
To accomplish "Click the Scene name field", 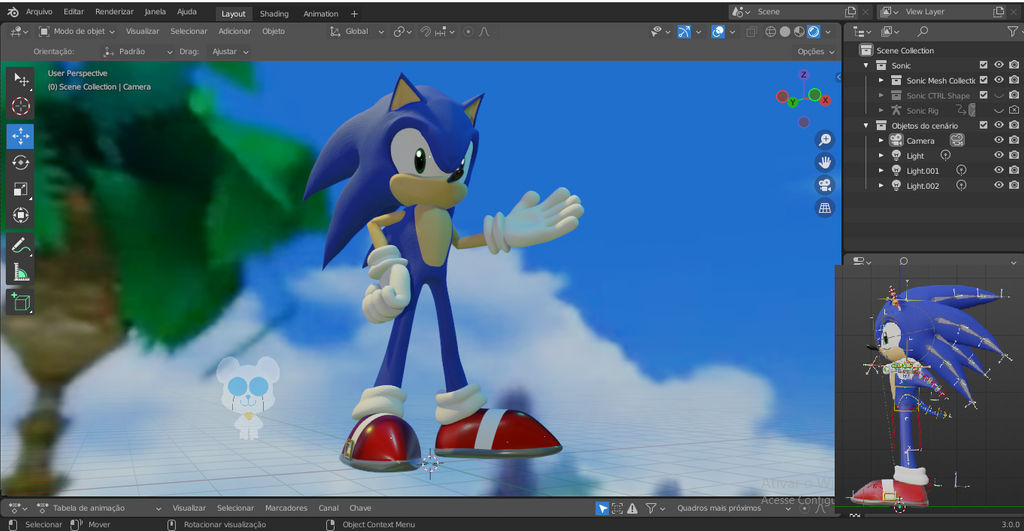I will (798, 12).
